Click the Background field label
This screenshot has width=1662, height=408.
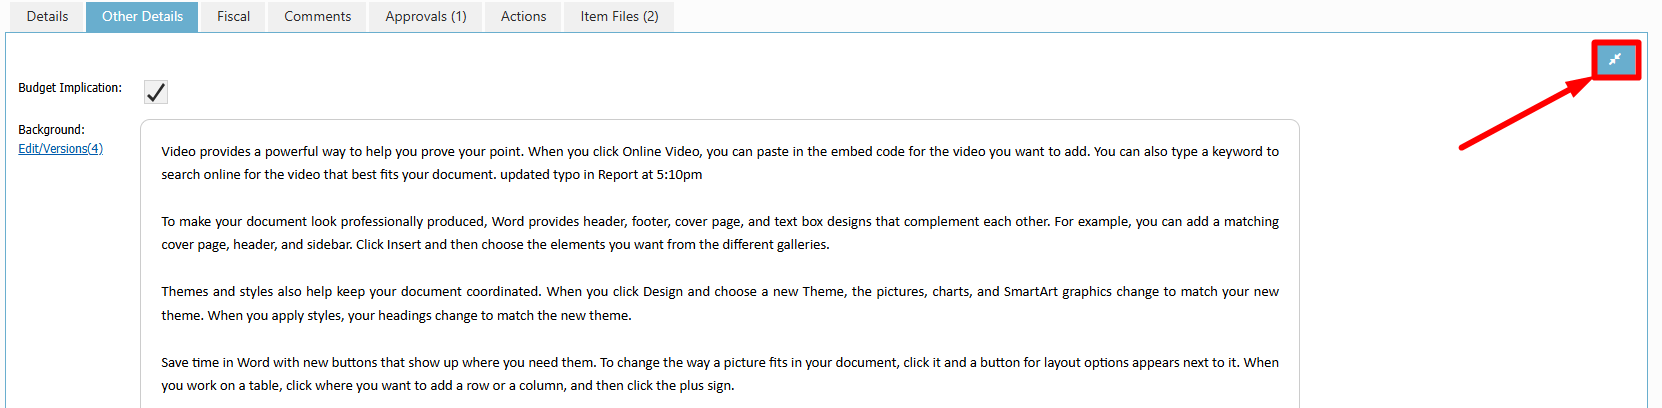click(51, 130)
